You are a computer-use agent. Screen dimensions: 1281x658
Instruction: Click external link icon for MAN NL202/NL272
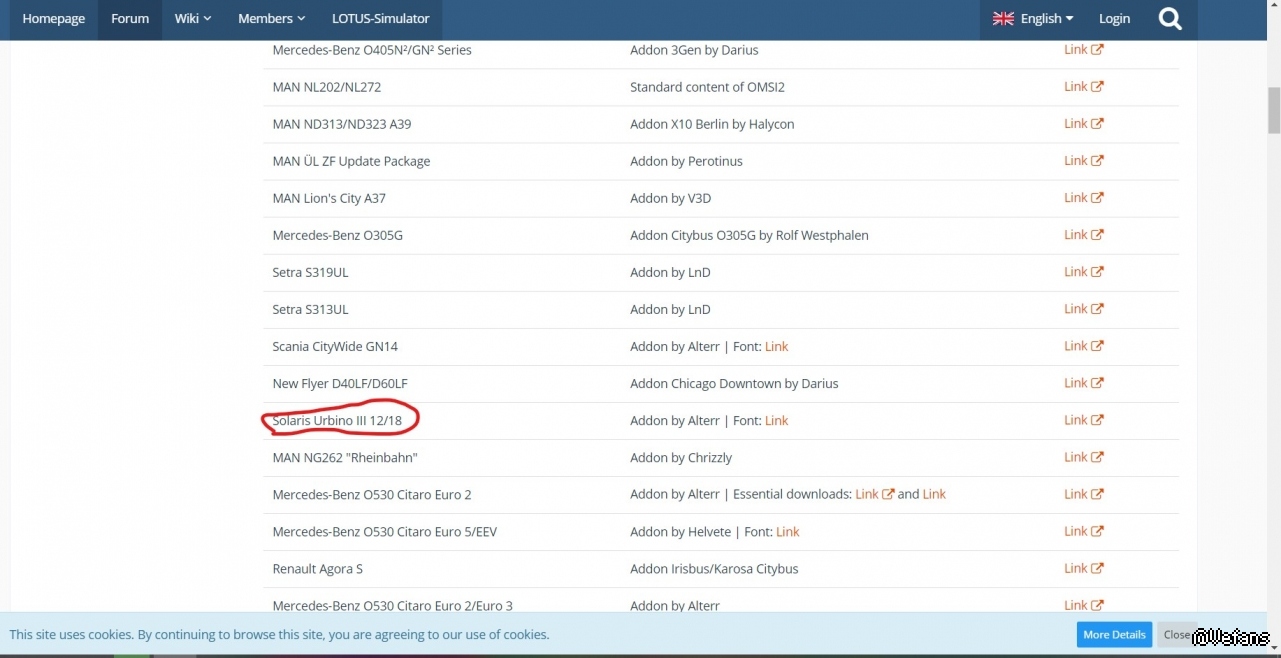tap(1097, 87)
